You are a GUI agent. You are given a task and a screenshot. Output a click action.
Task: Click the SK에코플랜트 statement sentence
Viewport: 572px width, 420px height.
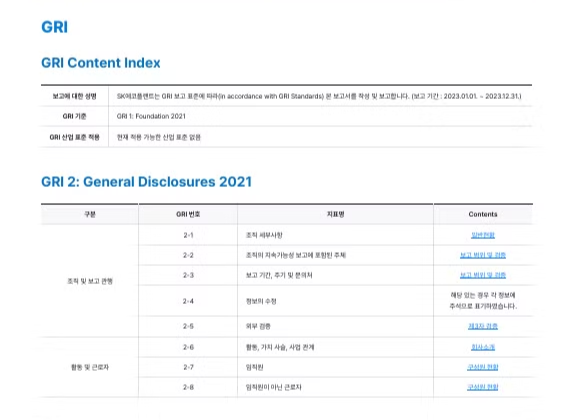(x=319, y=96)
